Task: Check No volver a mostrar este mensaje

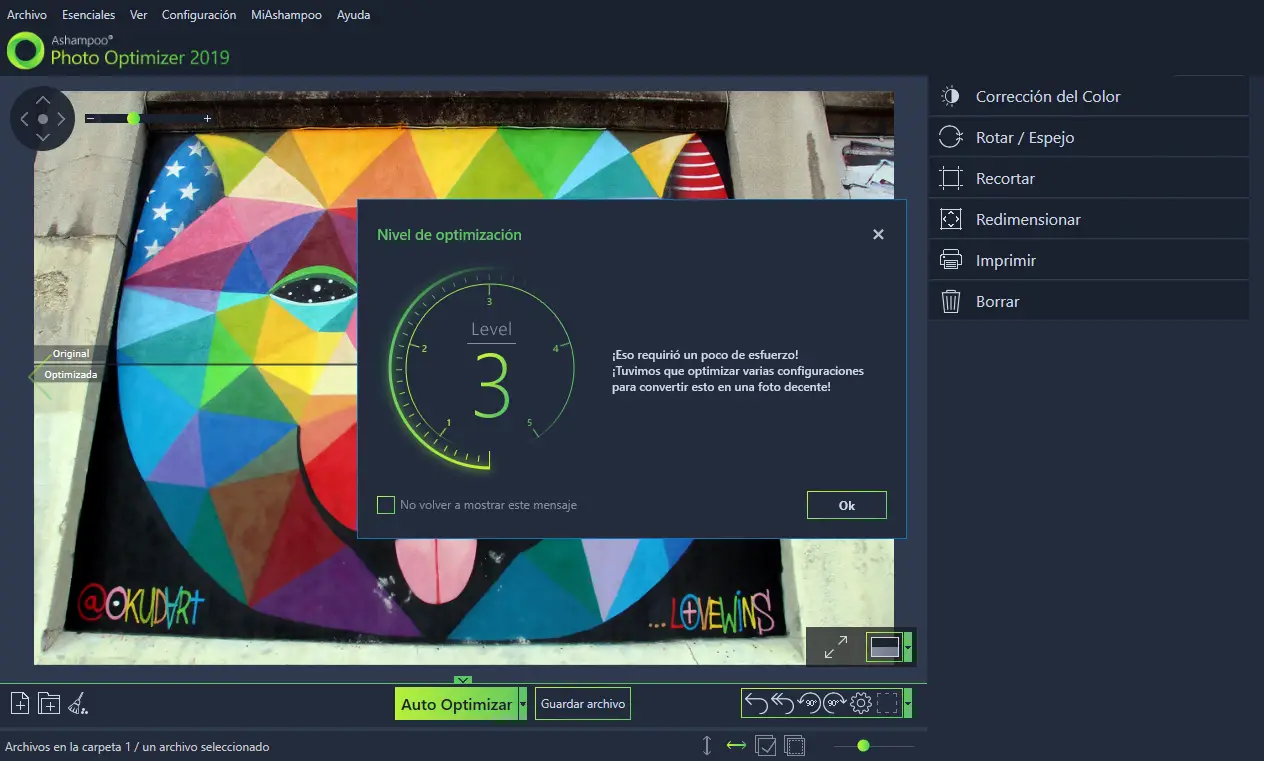Action: (x=385, y=505)
